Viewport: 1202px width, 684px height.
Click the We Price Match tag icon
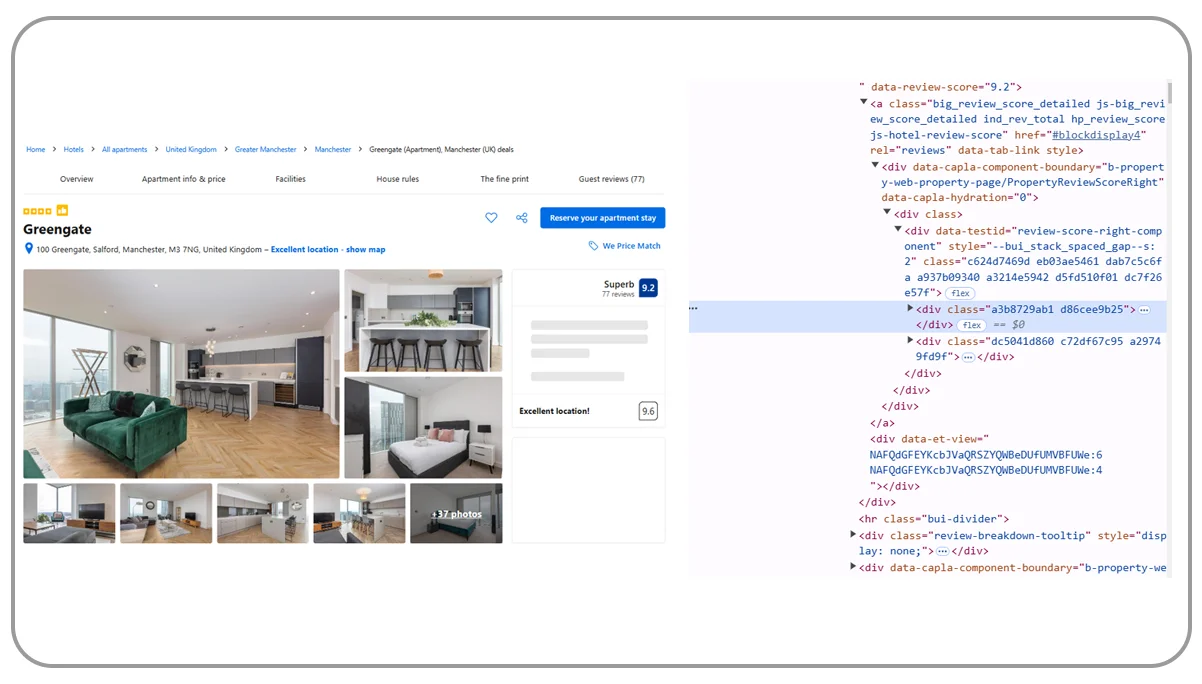pyautogui.click(x=593, y=246)
